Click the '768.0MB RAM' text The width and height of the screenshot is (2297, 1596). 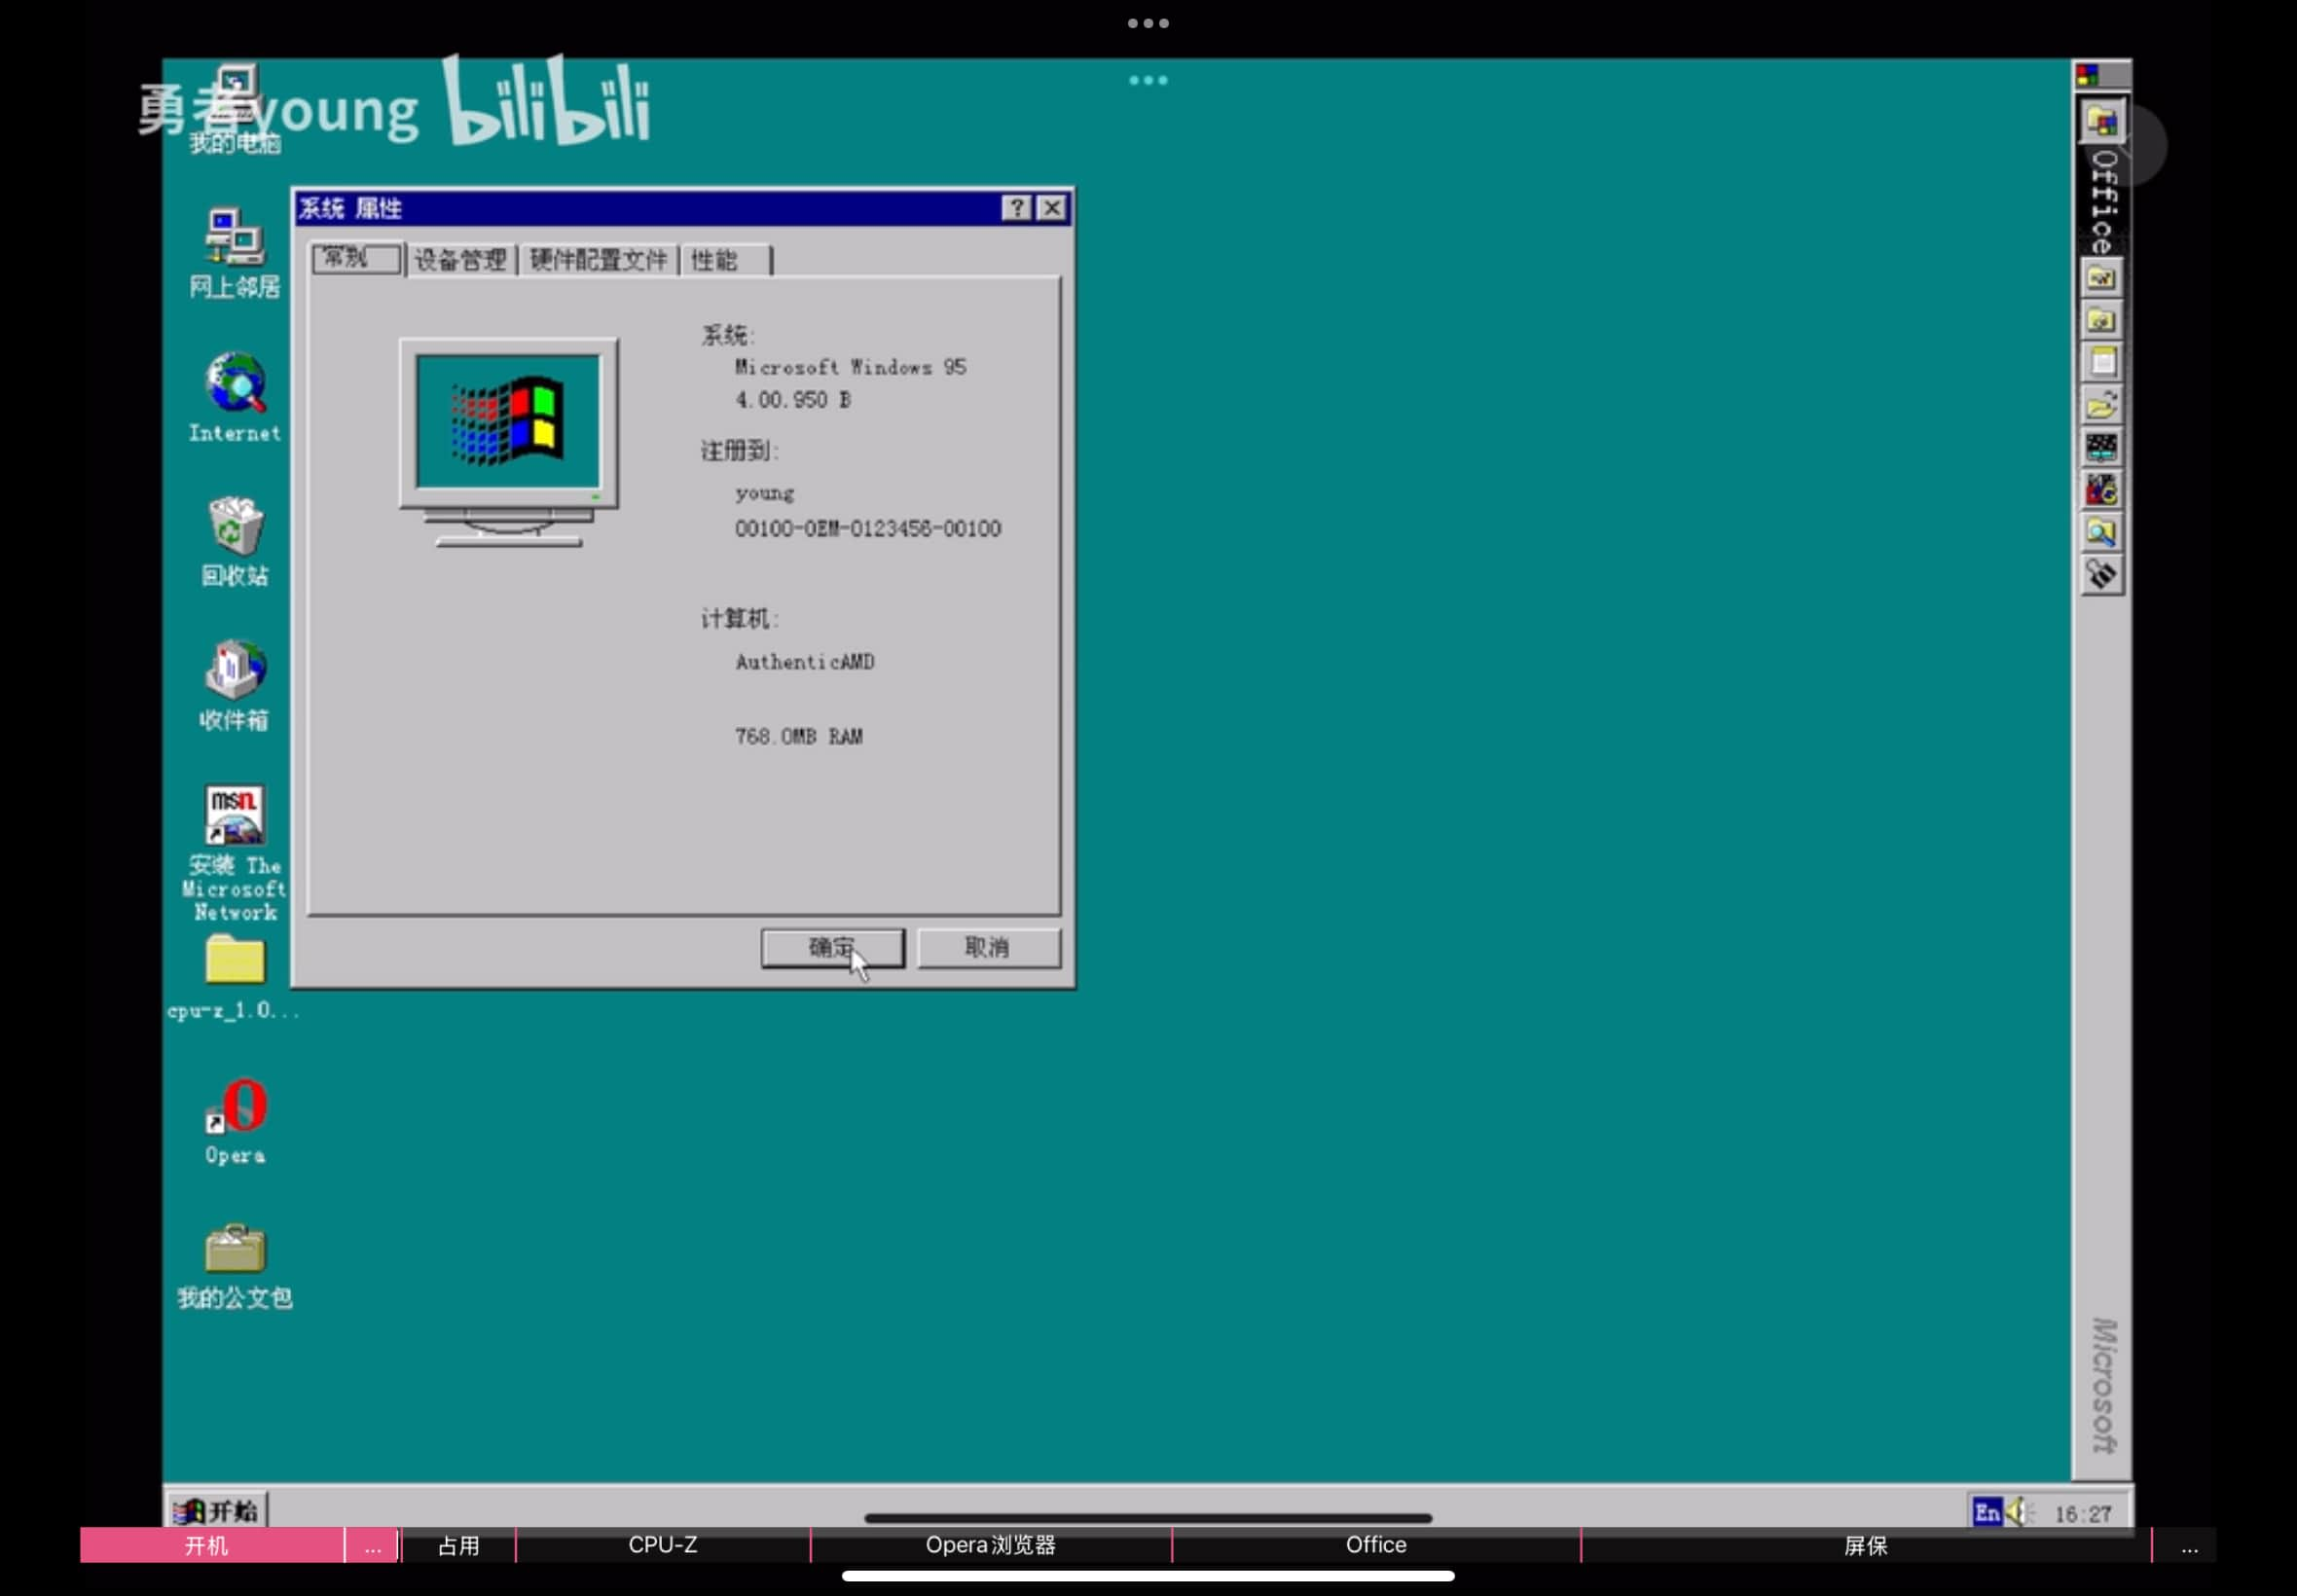point(799,737)
